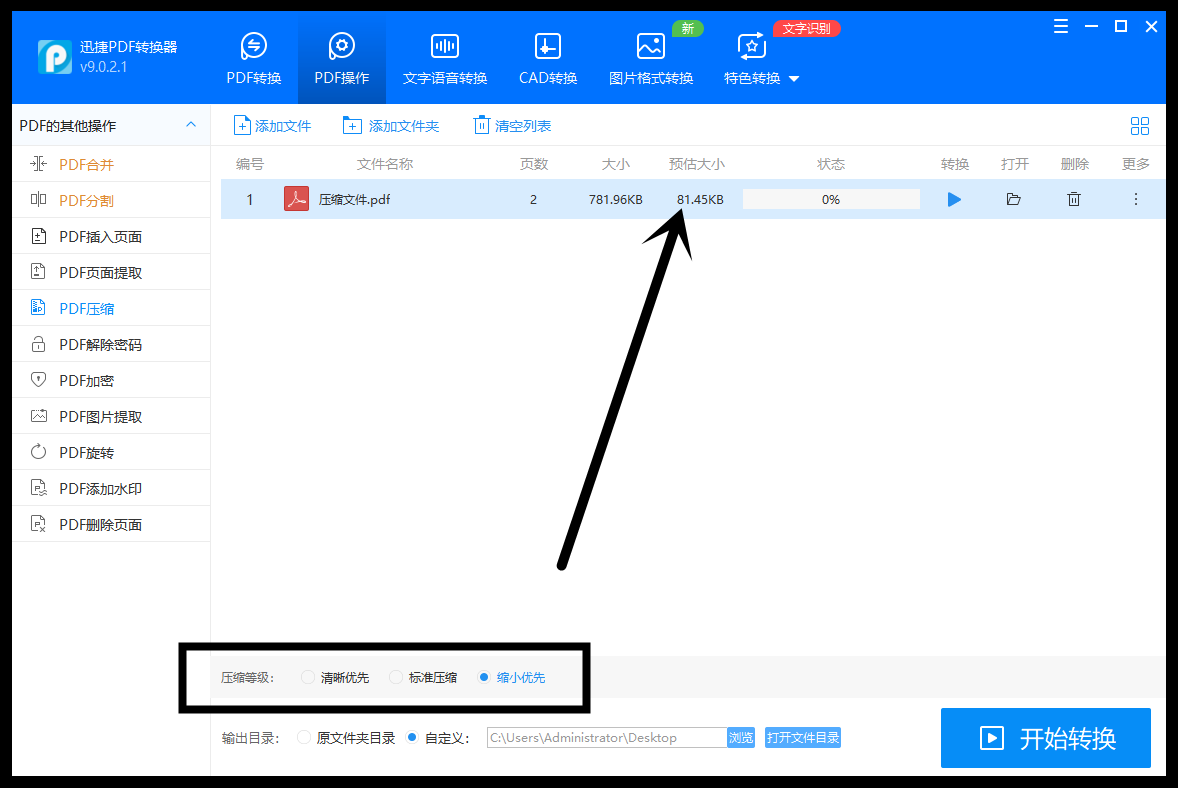This screenshot has width=1178, height=788.
Task: Select PDF合并 in sidebar
Action: (111, 165)
